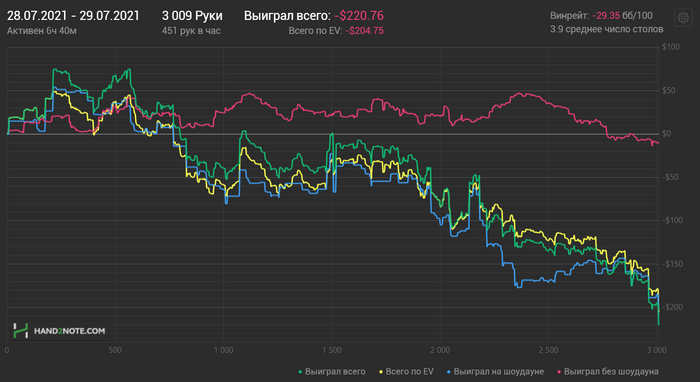
Task: Select the date range 28.07.2021 - 29.07.2021
Action: click(x=73, y=16)
